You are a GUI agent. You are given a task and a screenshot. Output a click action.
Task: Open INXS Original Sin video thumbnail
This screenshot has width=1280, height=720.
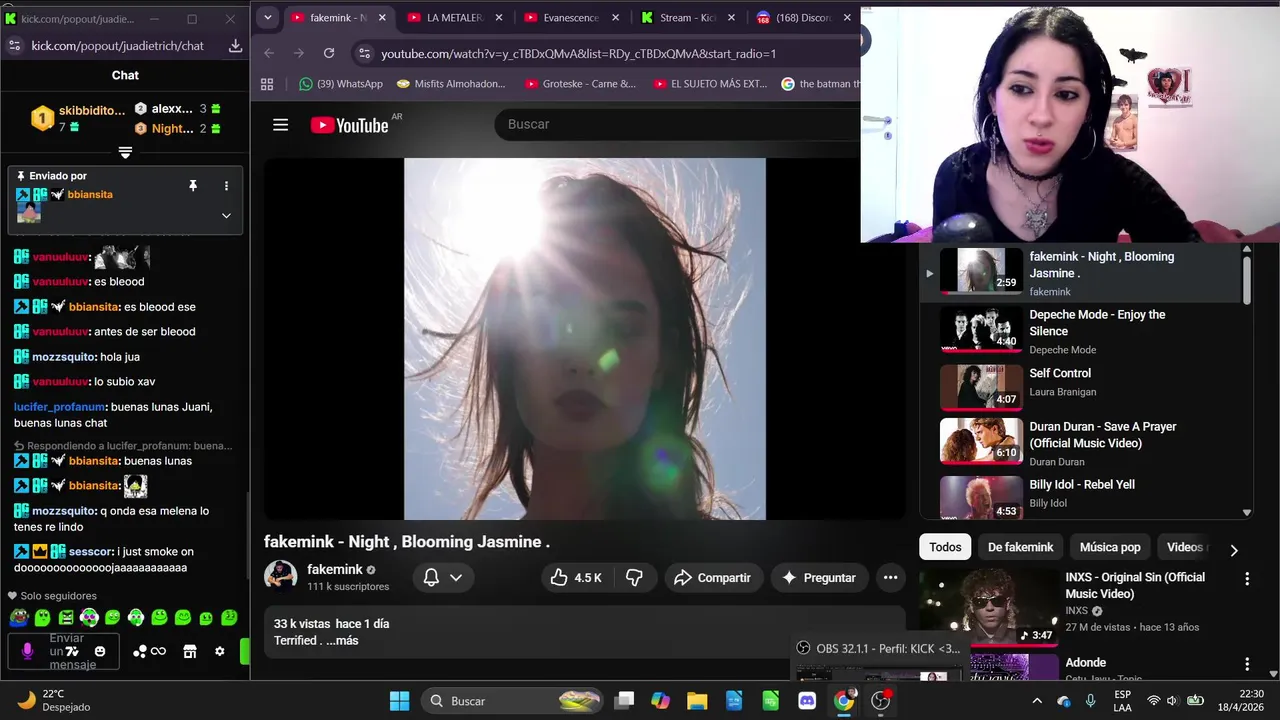pyautogui.click(x=989, y=608)
